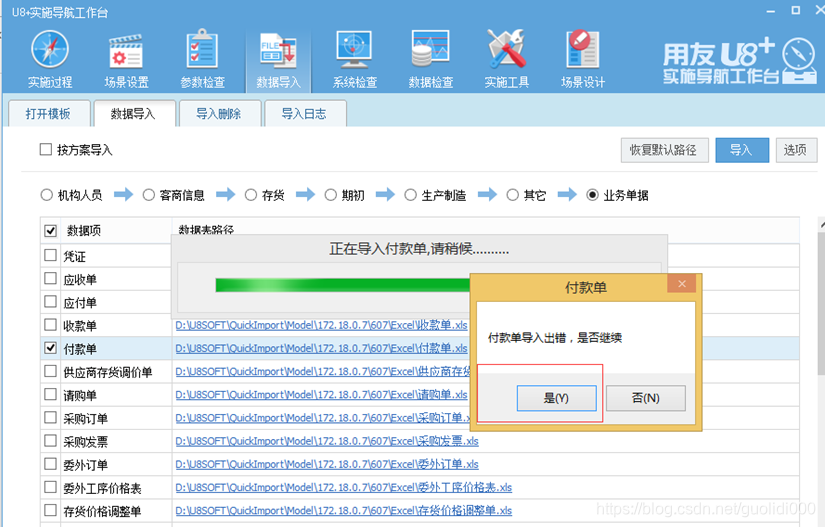Viewport: 825px width, 527px height.
Task: Open the 付款单.xls path link
Action: 321,348
